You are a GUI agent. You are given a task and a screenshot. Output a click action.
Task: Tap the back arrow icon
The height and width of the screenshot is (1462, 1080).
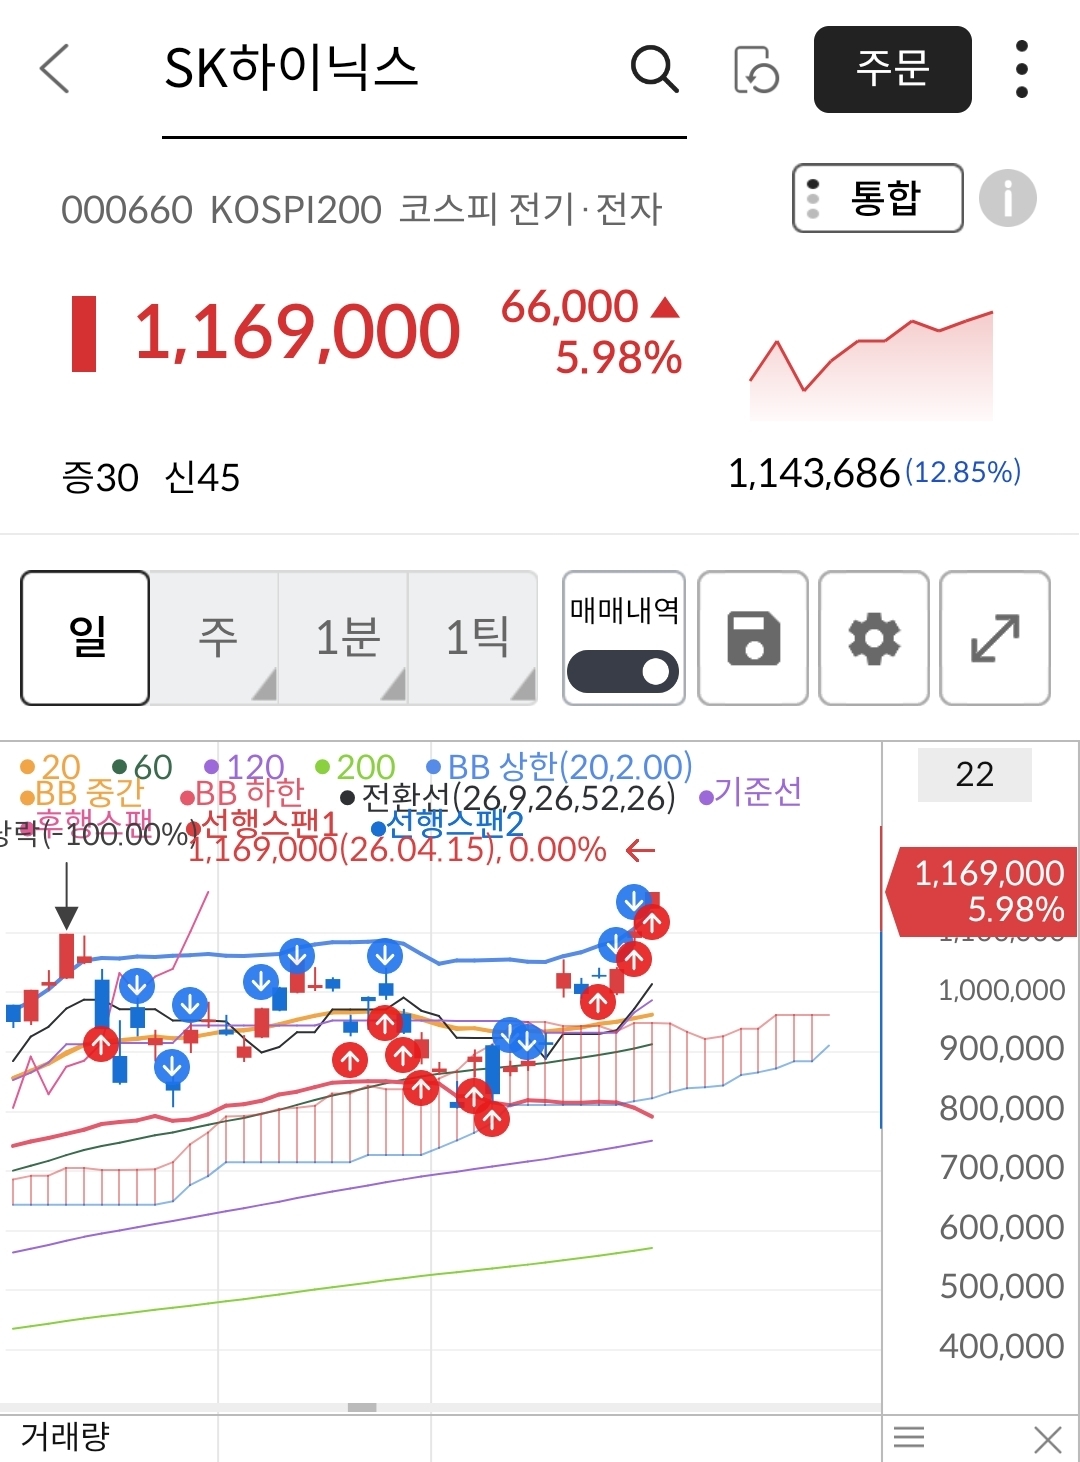point(55,69)
